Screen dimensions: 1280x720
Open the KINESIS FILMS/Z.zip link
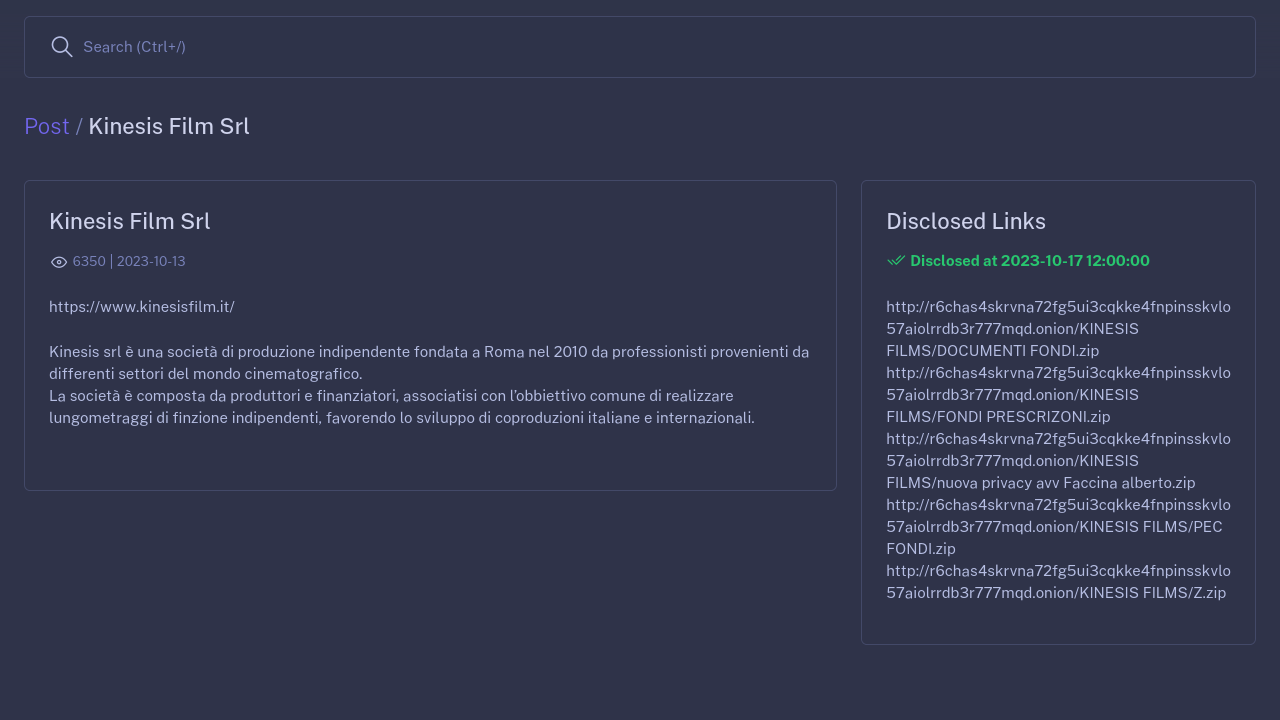[1058, 582]
